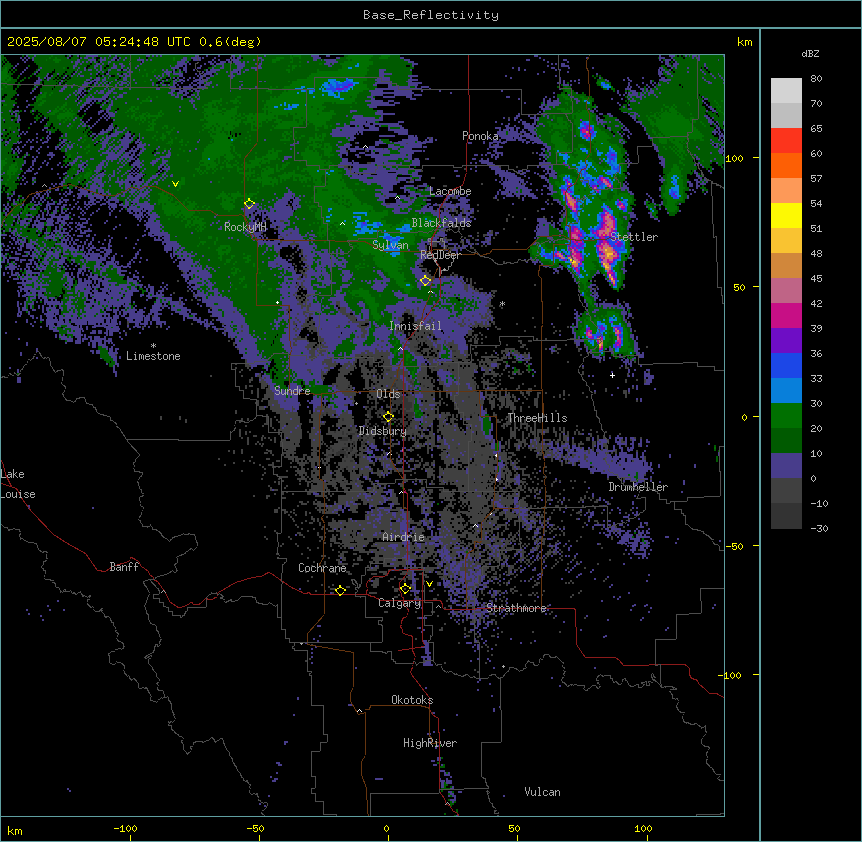Click the Calgary label

point(399,603)
